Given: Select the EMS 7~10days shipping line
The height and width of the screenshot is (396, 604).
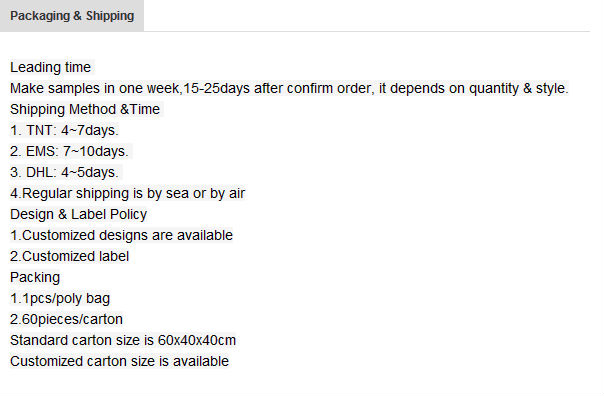Looking at the screenshot, I should click(69, 151).
